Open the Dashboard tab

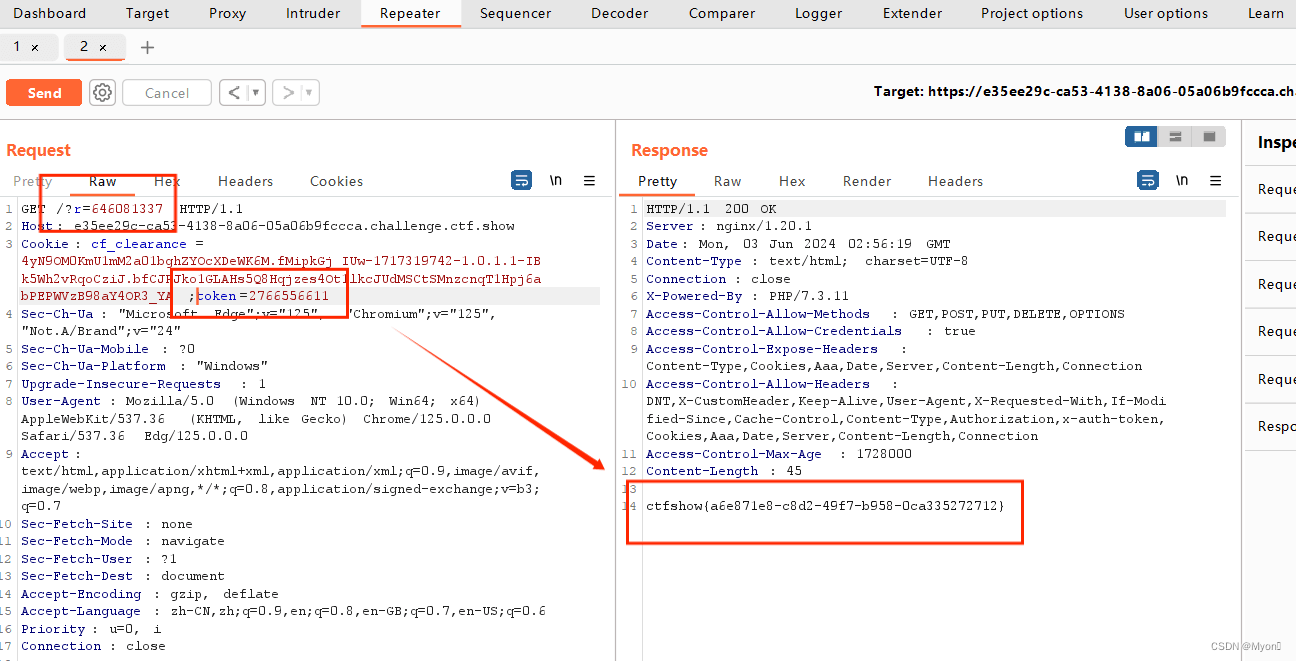click(x=49, y=13)
